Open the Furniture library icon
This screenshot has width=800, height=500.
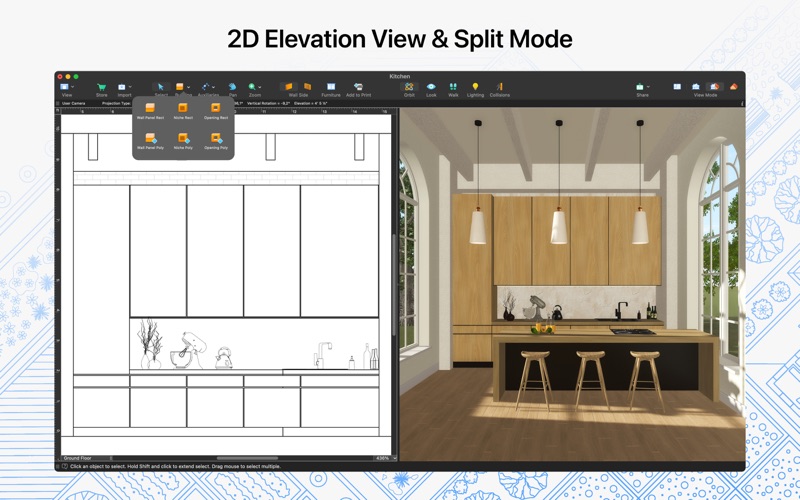pyautogui.click(x=331, y=87)
